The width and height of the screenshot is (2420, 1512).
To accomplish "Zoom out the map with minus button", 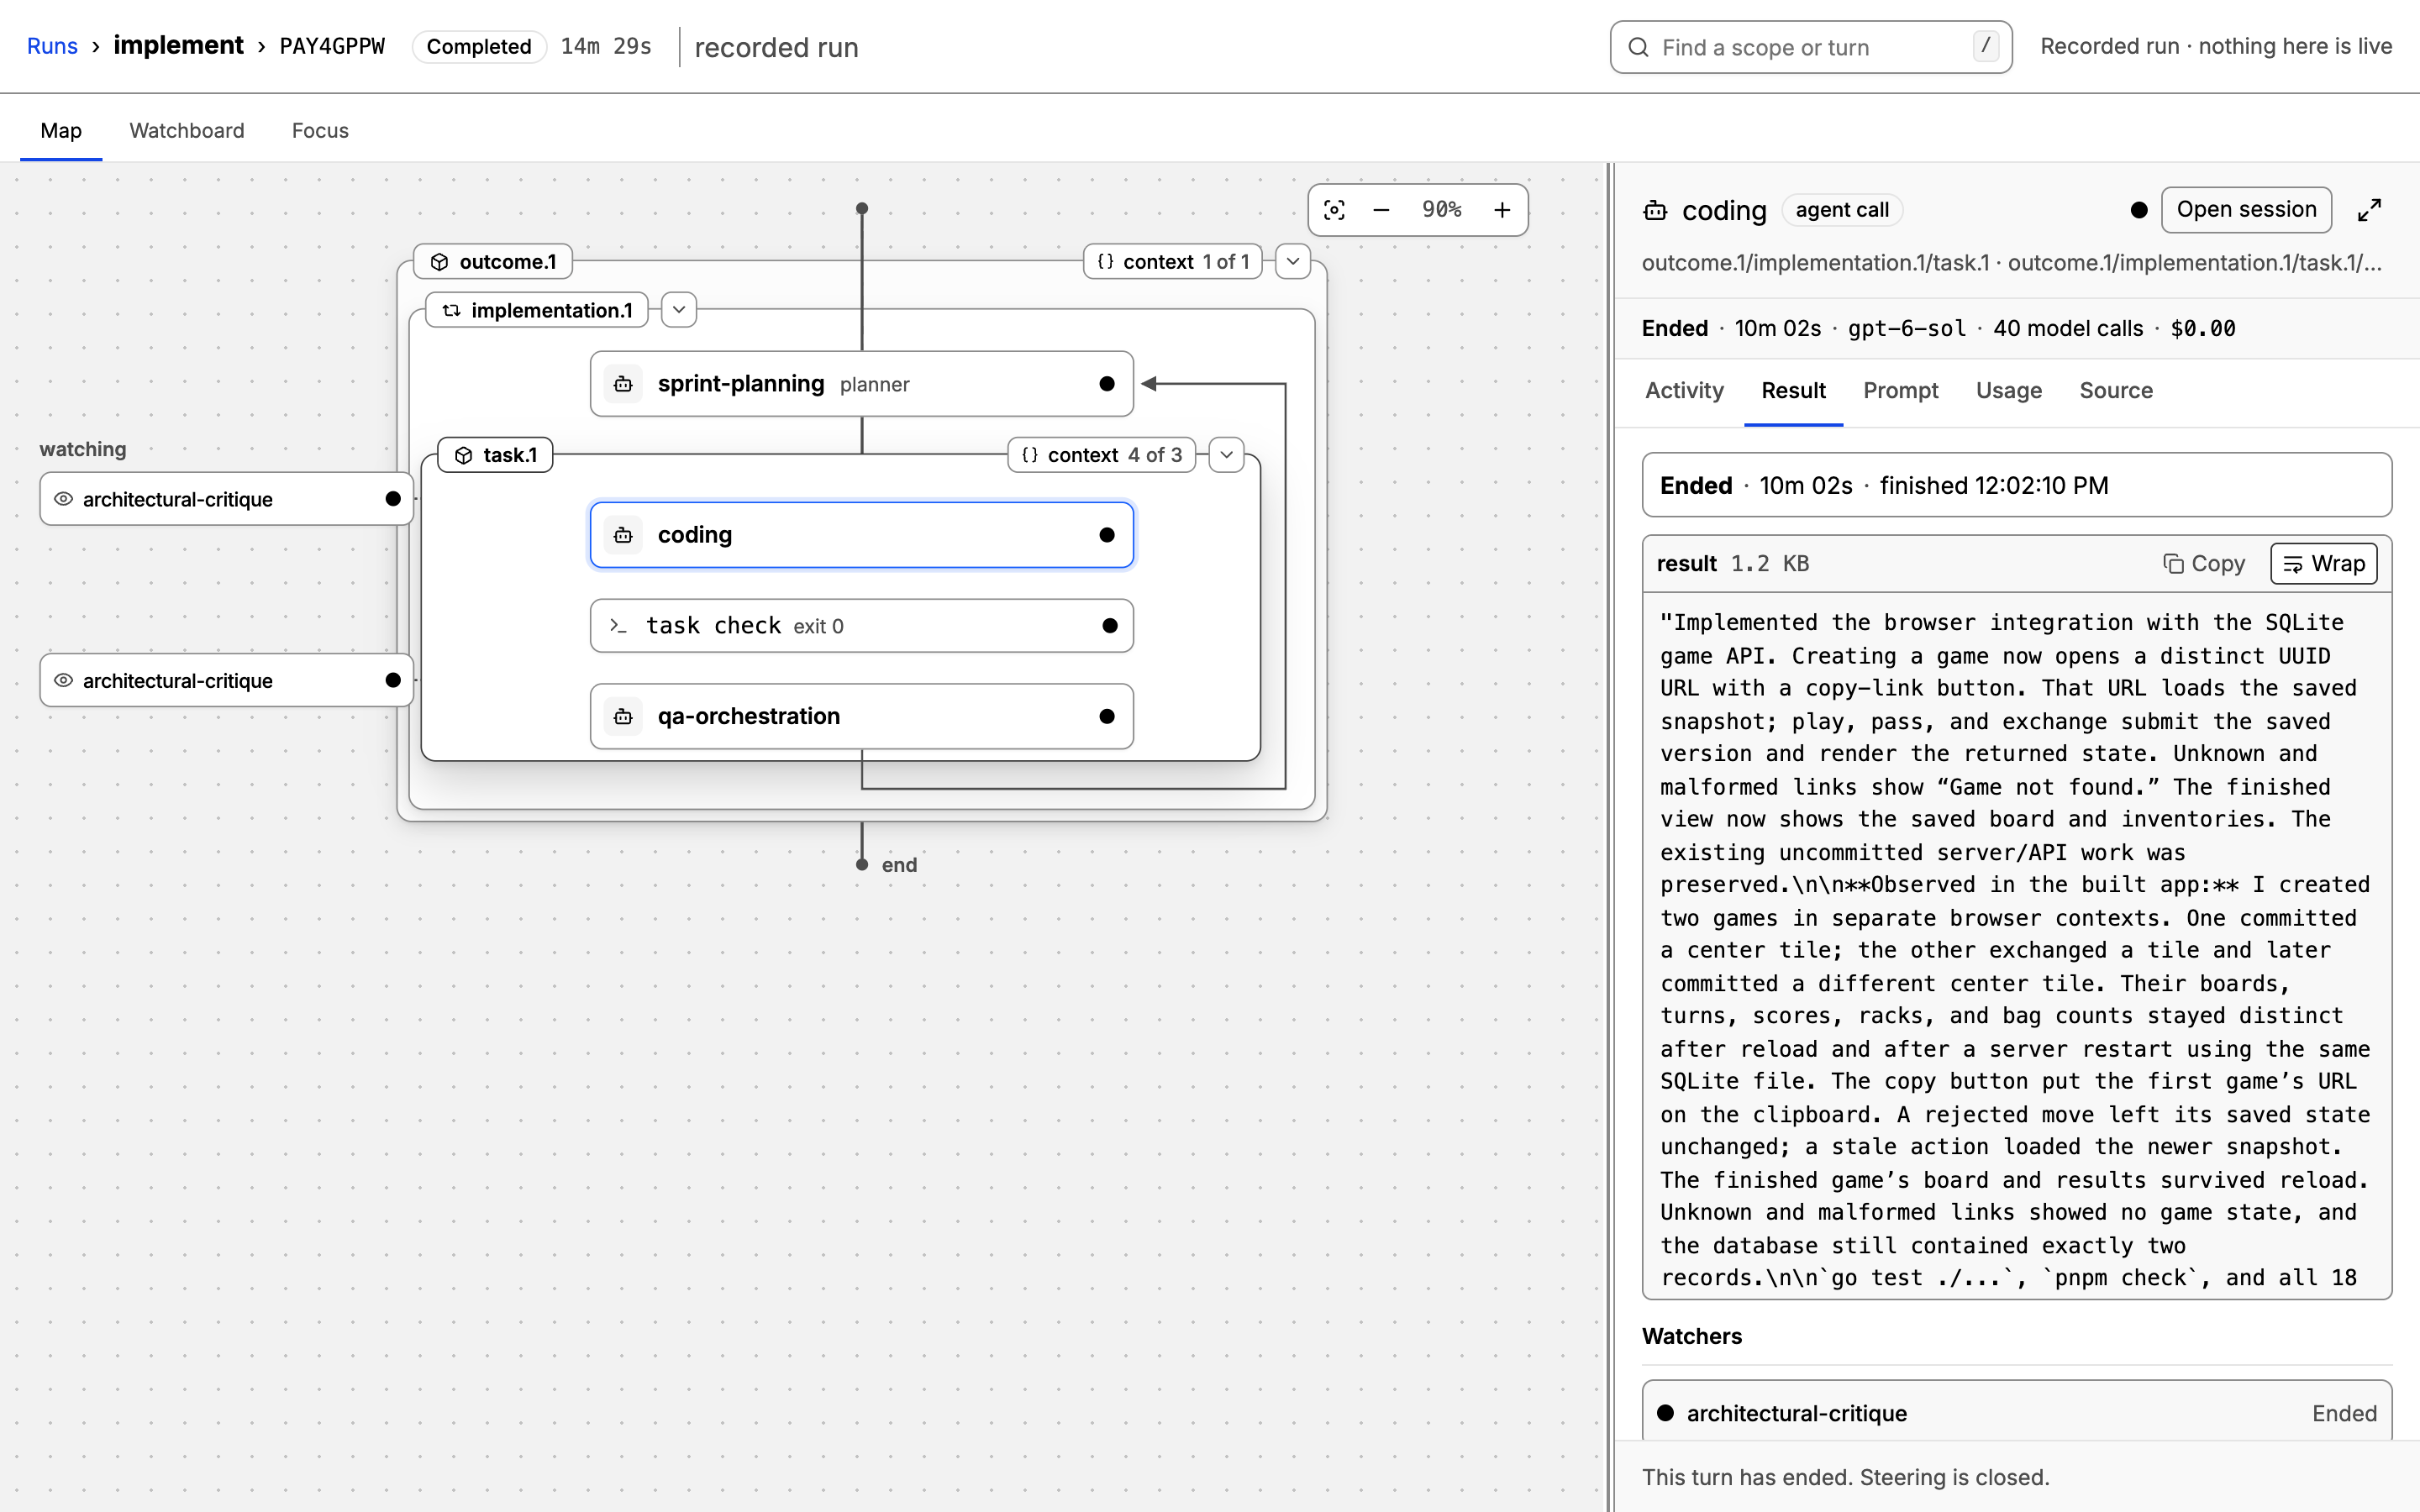I will pos(1381,210).
